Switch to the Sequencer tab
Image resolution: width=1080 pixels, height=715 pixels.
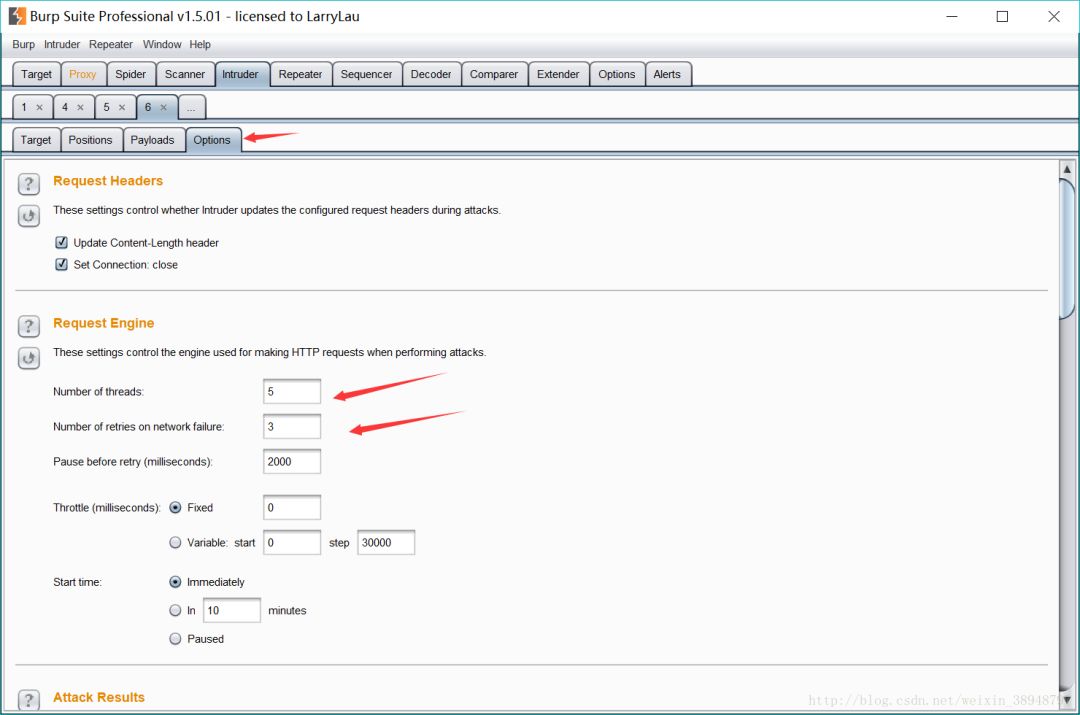(x=366, y=74)
